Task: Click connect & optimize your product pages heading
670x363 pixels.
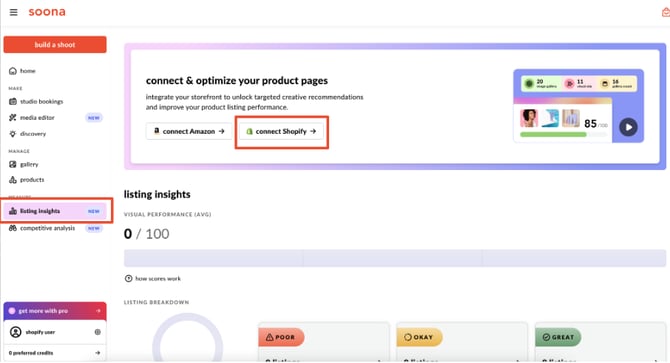Action: pos(237,80)
